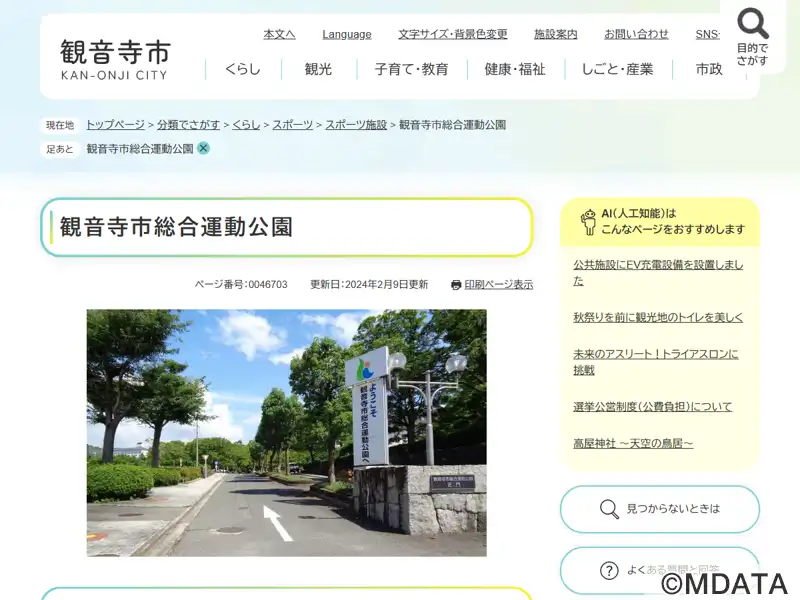The height and width of the screenshot is (600, 800).
Task: Click the トップページ breadcrumb link
Action: pos(115,125)
